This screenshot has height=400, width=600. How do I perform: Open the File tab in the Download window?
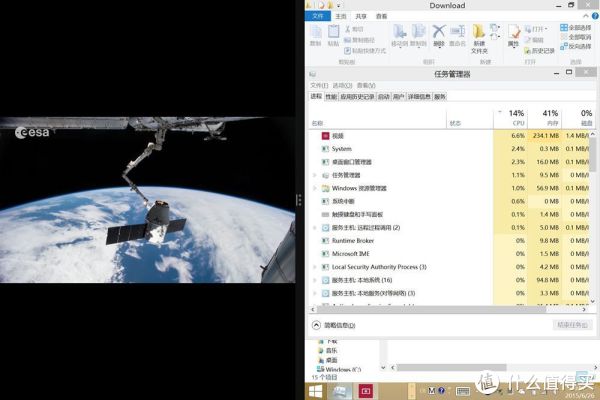(x=318, y=16)
